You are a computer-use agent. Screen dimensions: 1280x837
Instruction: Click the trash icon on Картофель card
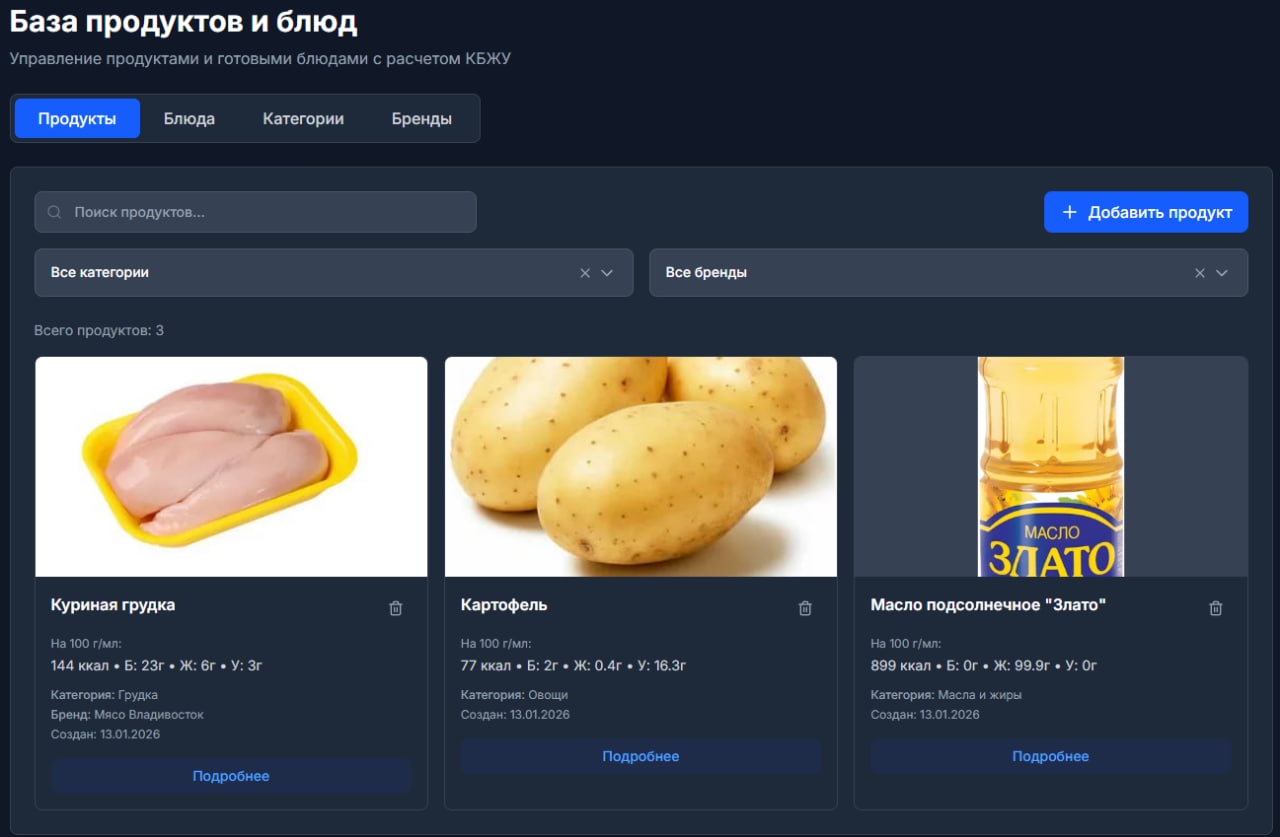click(805, 608)
